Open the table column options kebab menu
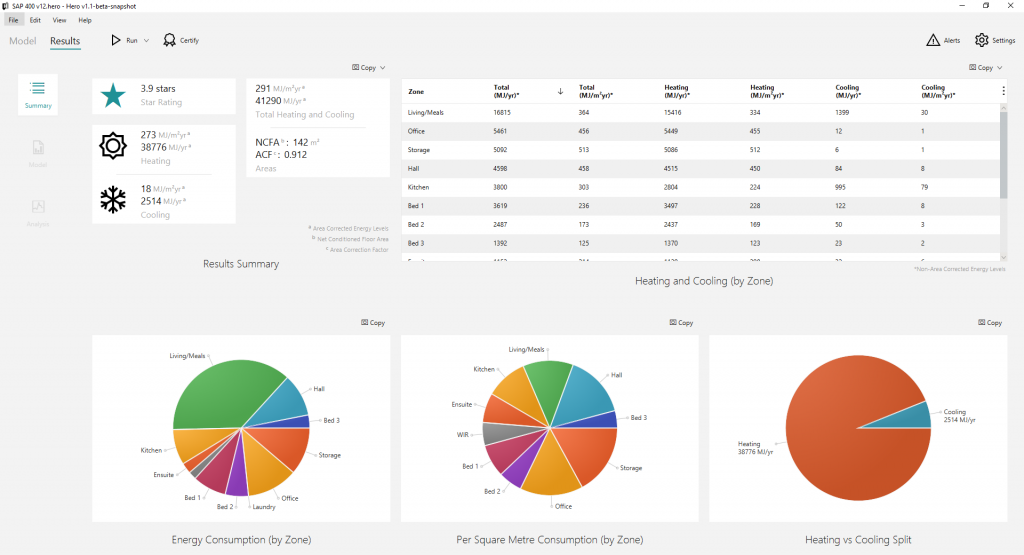Viewport: 1024px width, 555px height. click(1003, 90)
